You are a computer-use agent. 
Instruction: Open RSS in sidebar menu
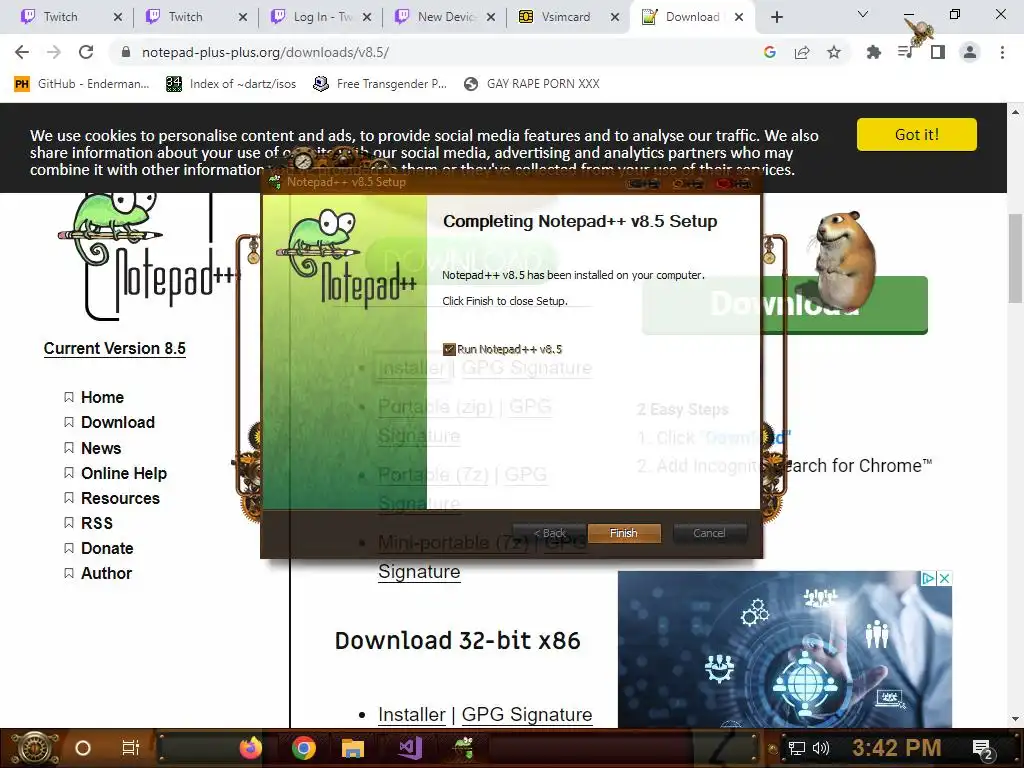coord(97,523)
